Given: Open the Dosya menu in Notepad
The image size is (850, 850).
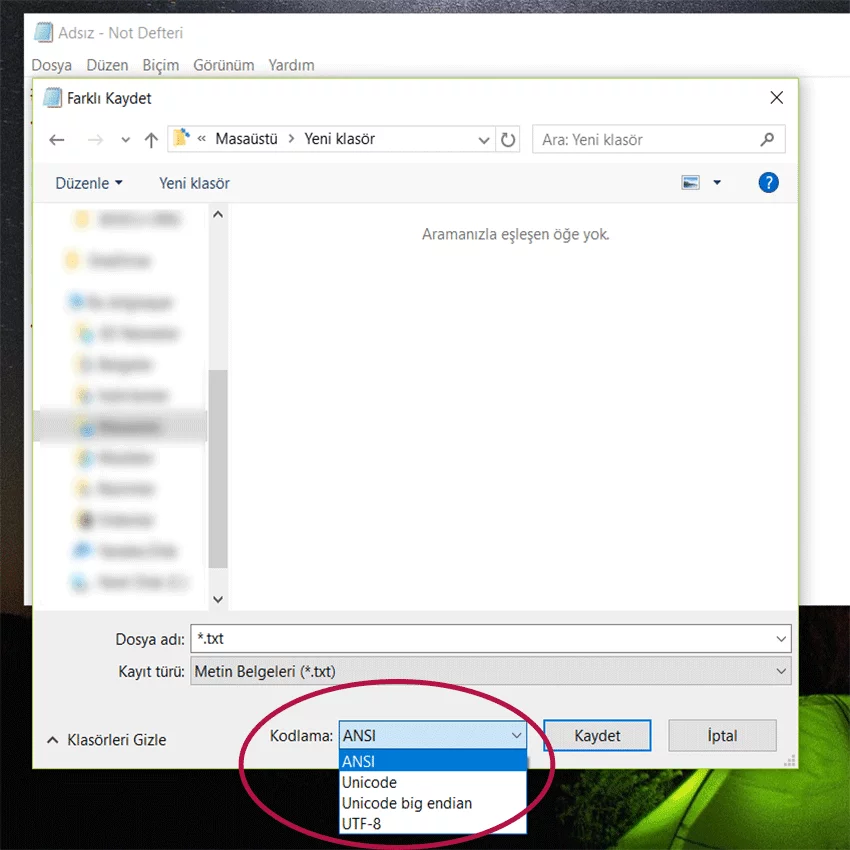Looking at the screenshot, I should point(51,65).
